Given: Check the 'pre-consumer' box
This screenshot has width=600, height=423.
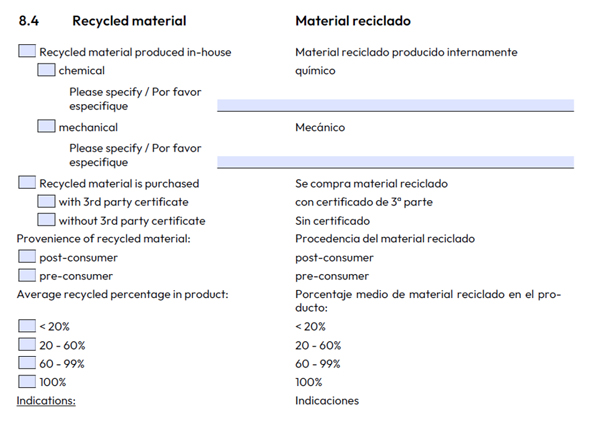Looking at the screenshot, I should (x=27, y=275).
